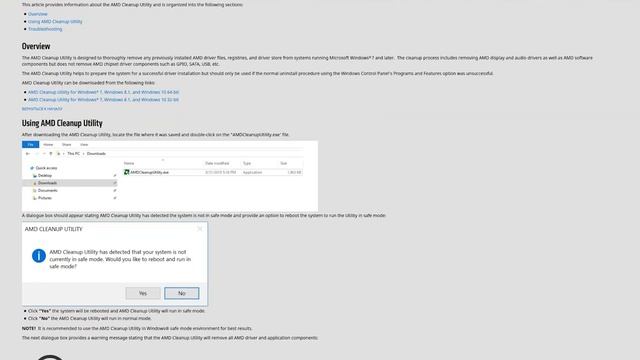Download AMD Cleanup Utility 32-bit link
Screen dimensions: 640x360
103,100
